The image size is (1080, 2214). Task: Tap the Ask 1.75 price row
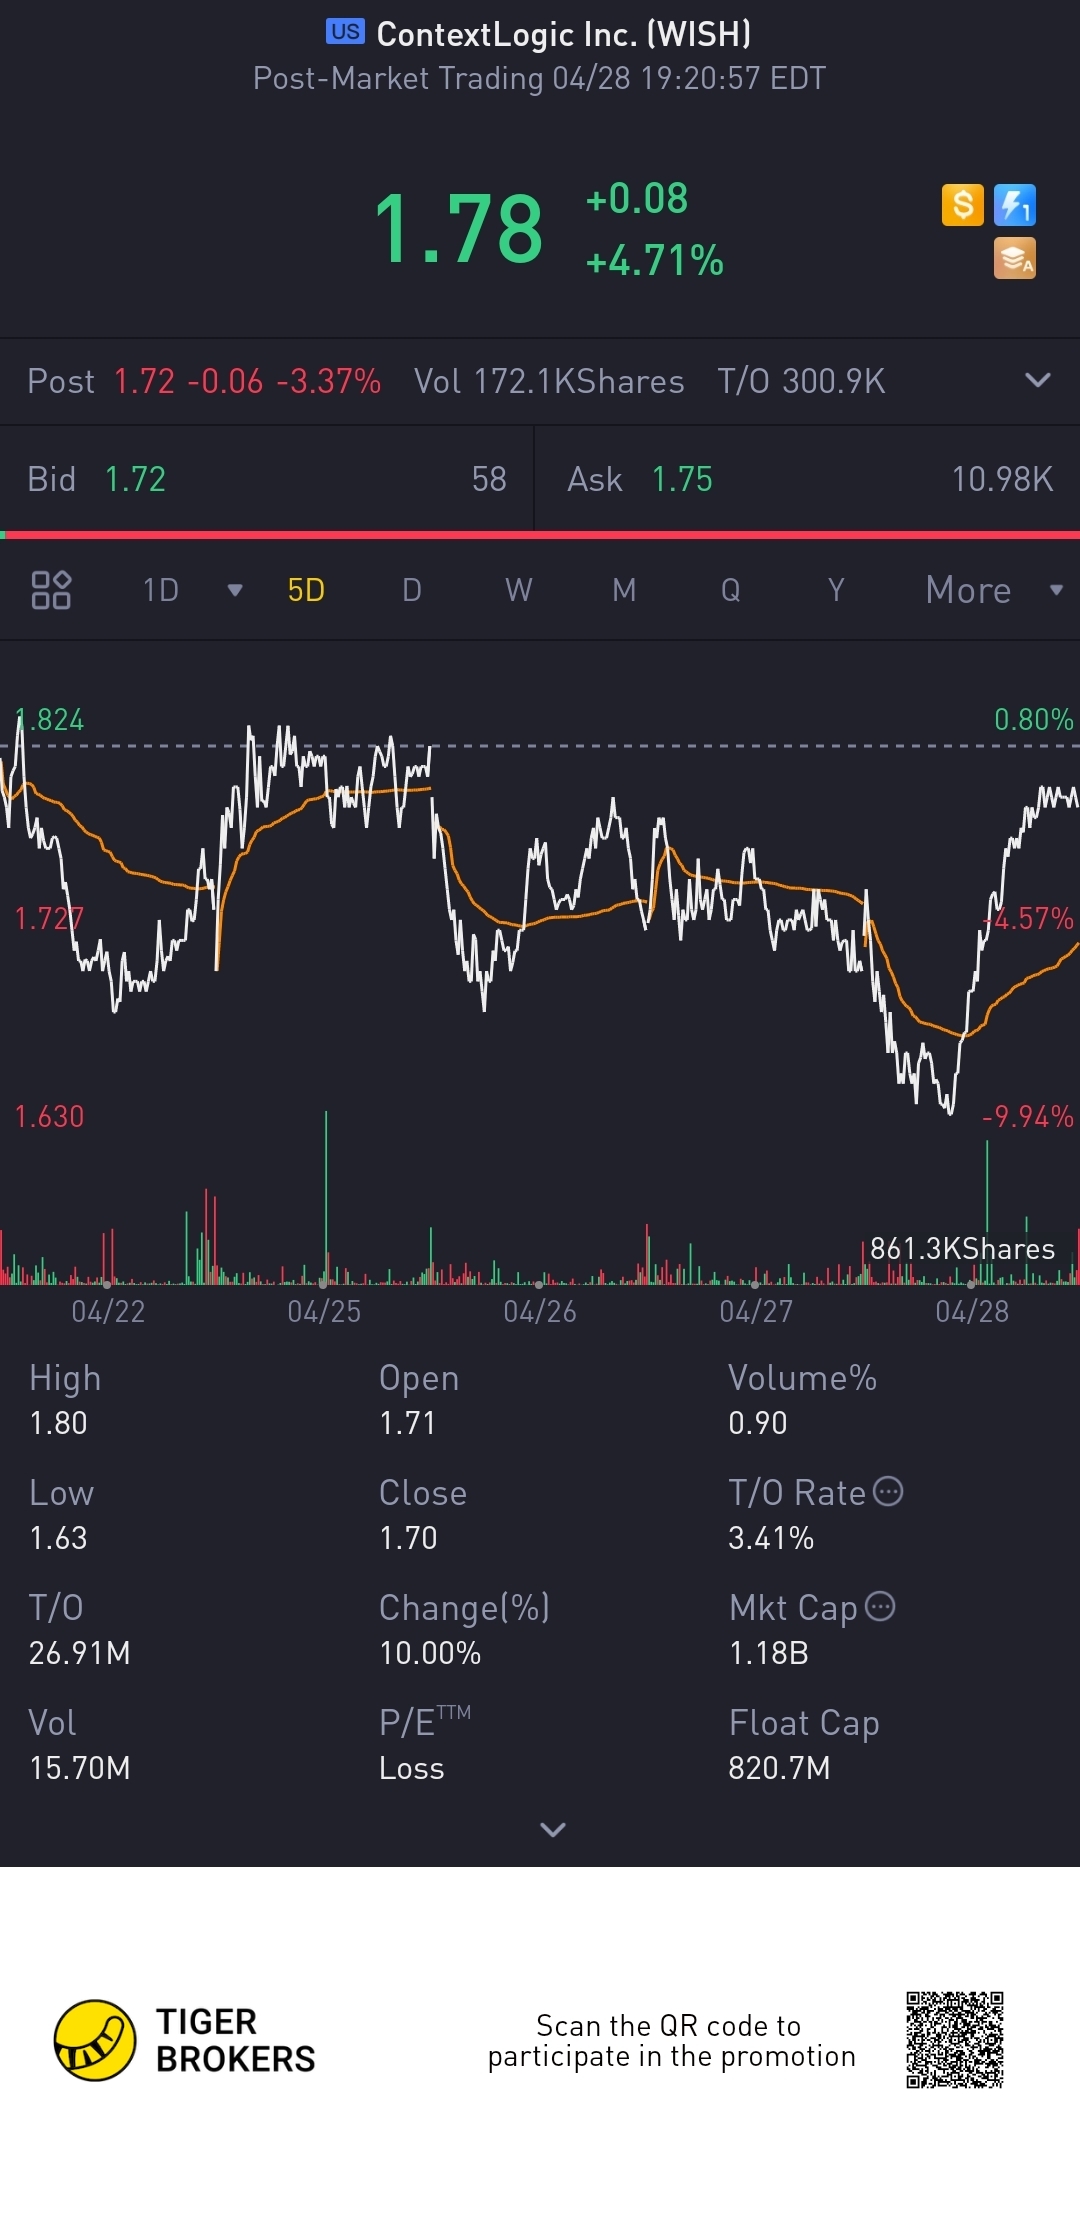point(808,479)
